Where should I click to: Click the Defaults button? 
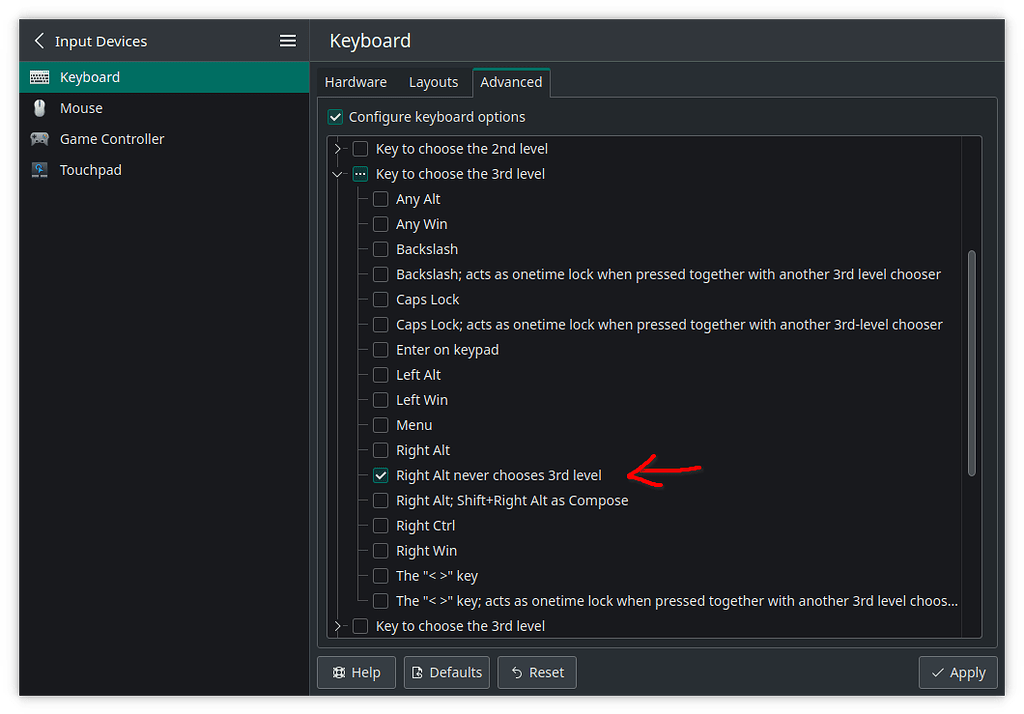point(446,672)
